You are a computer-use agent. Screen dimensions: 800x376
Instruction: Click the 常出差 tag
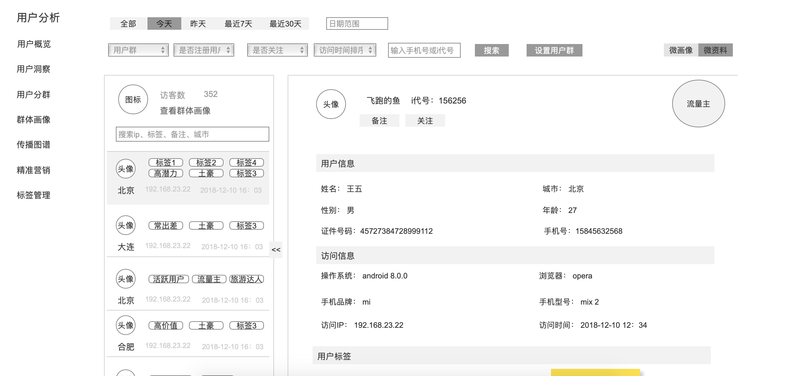click(165, 225)
